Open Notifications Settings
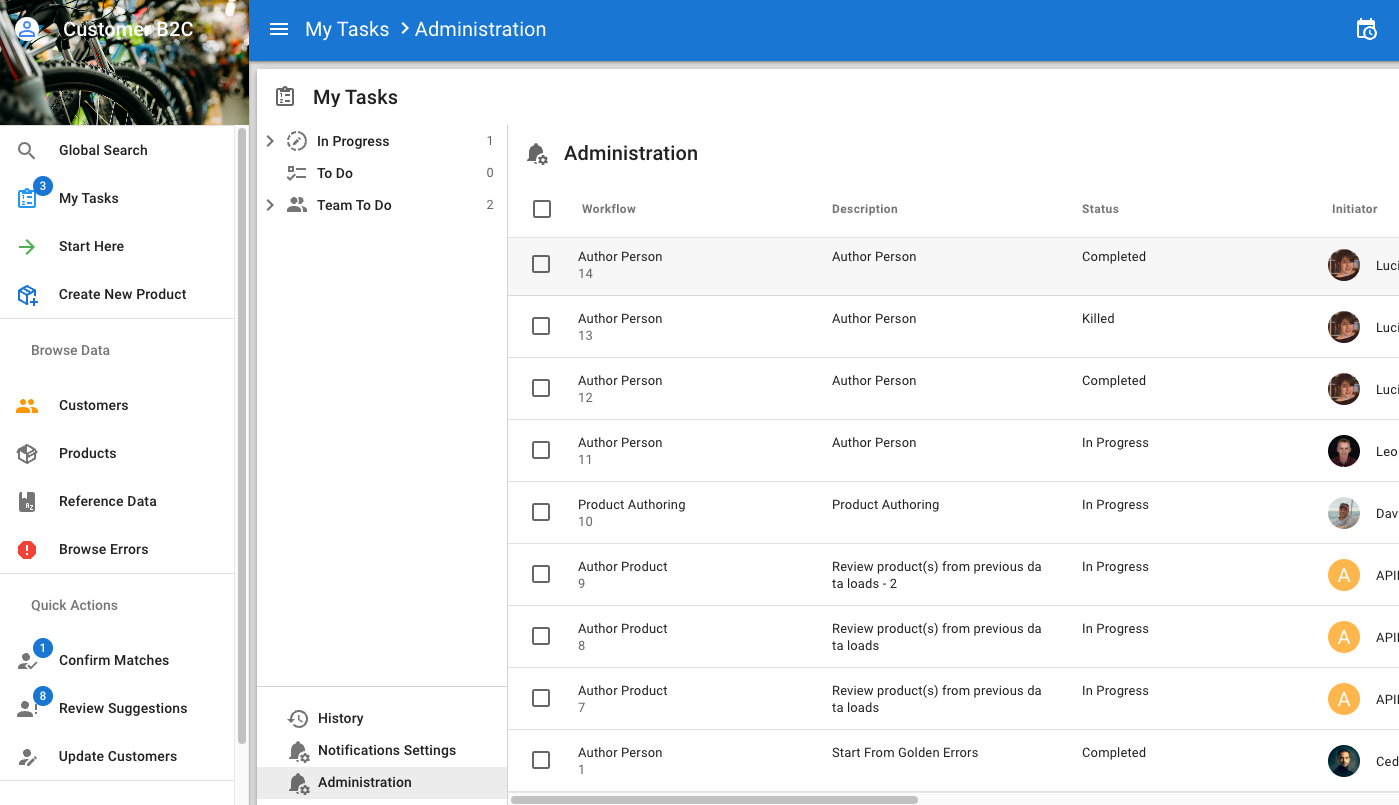This screenshot has height=805, width=1399. click(x=386, y=750)
